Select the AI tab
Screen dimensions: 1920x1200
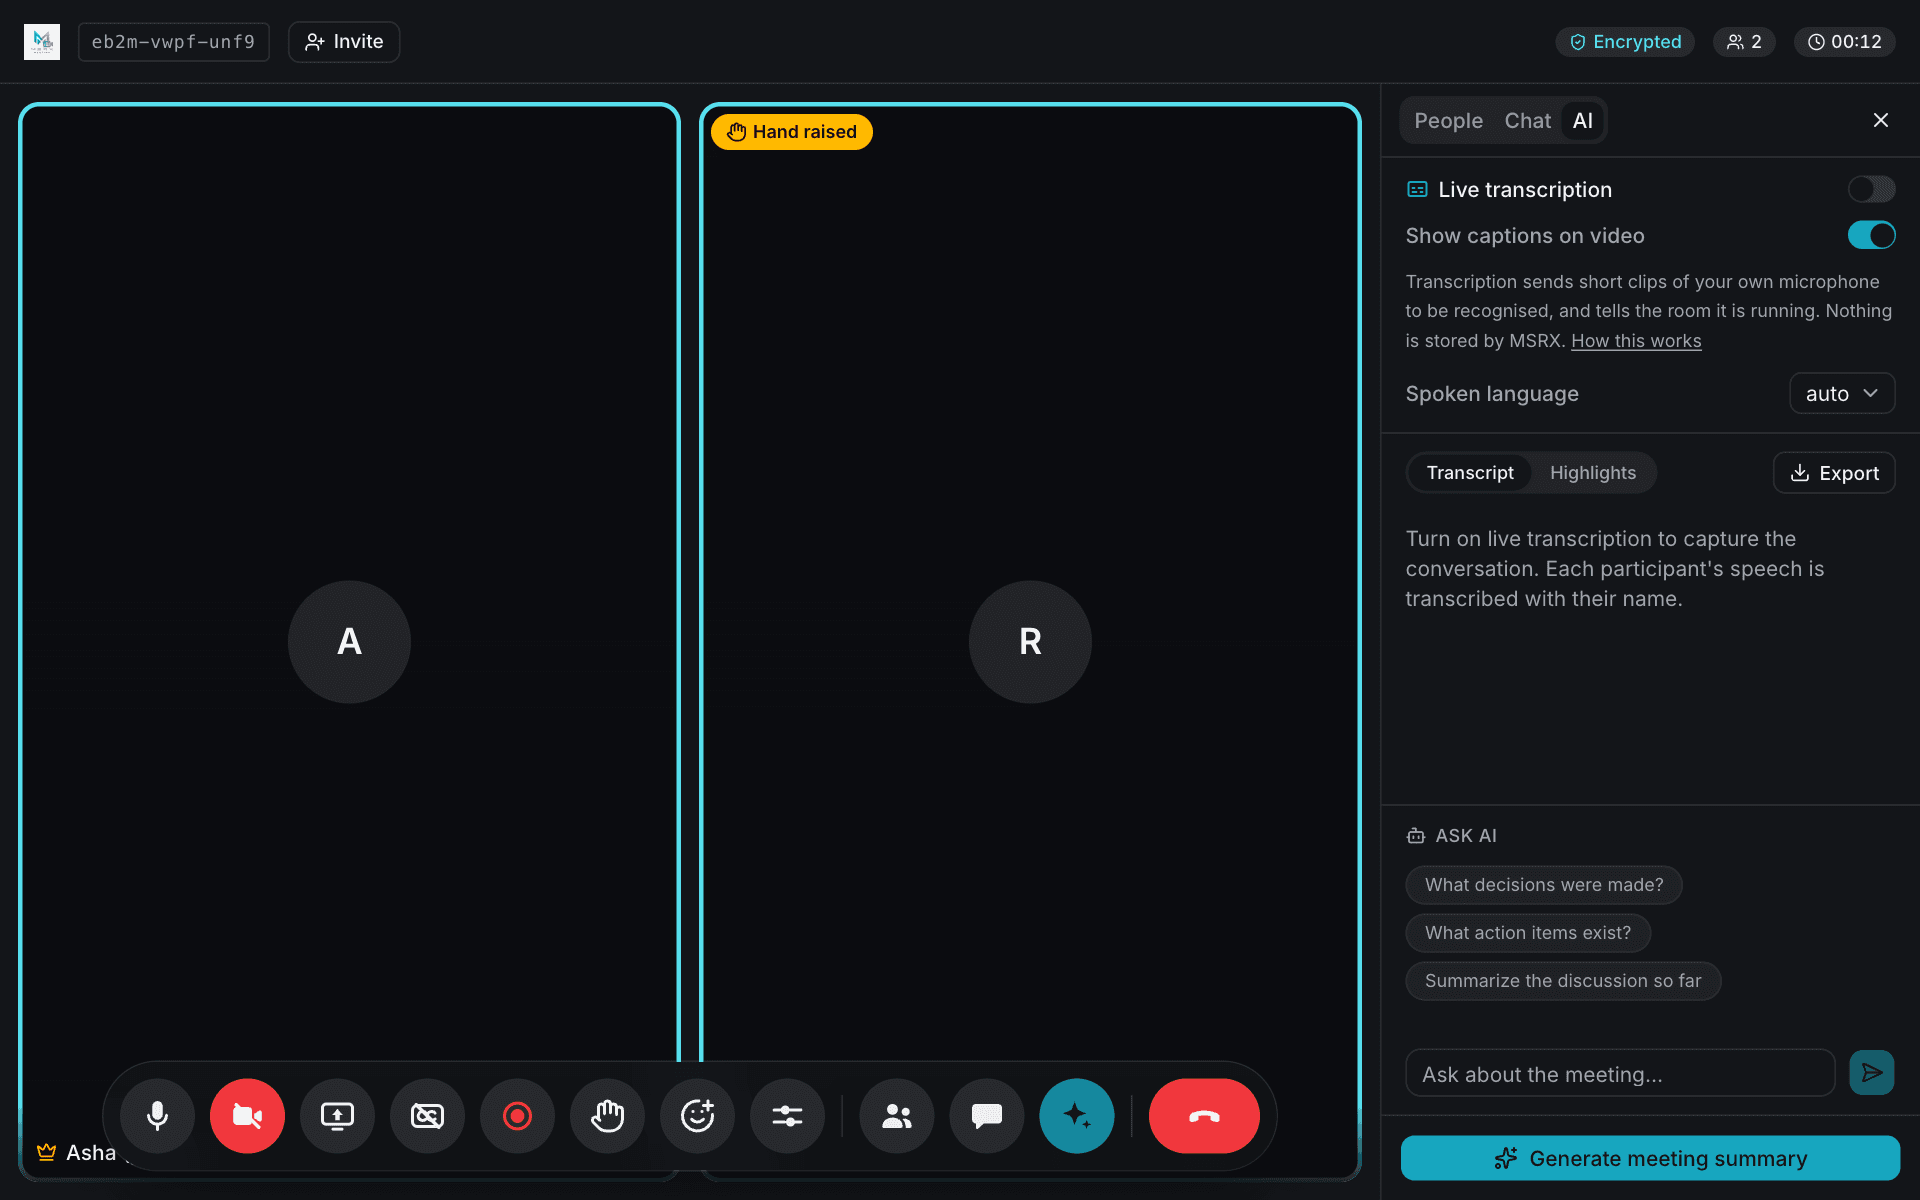coord(1582,121)
